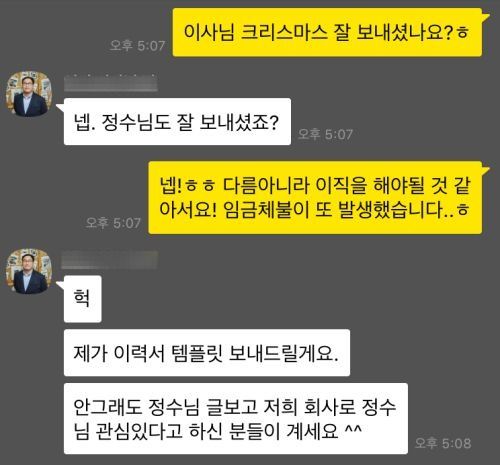
Task: Click timestamp beside 넵. 정수님도 message
Action: tap(325, 134)
